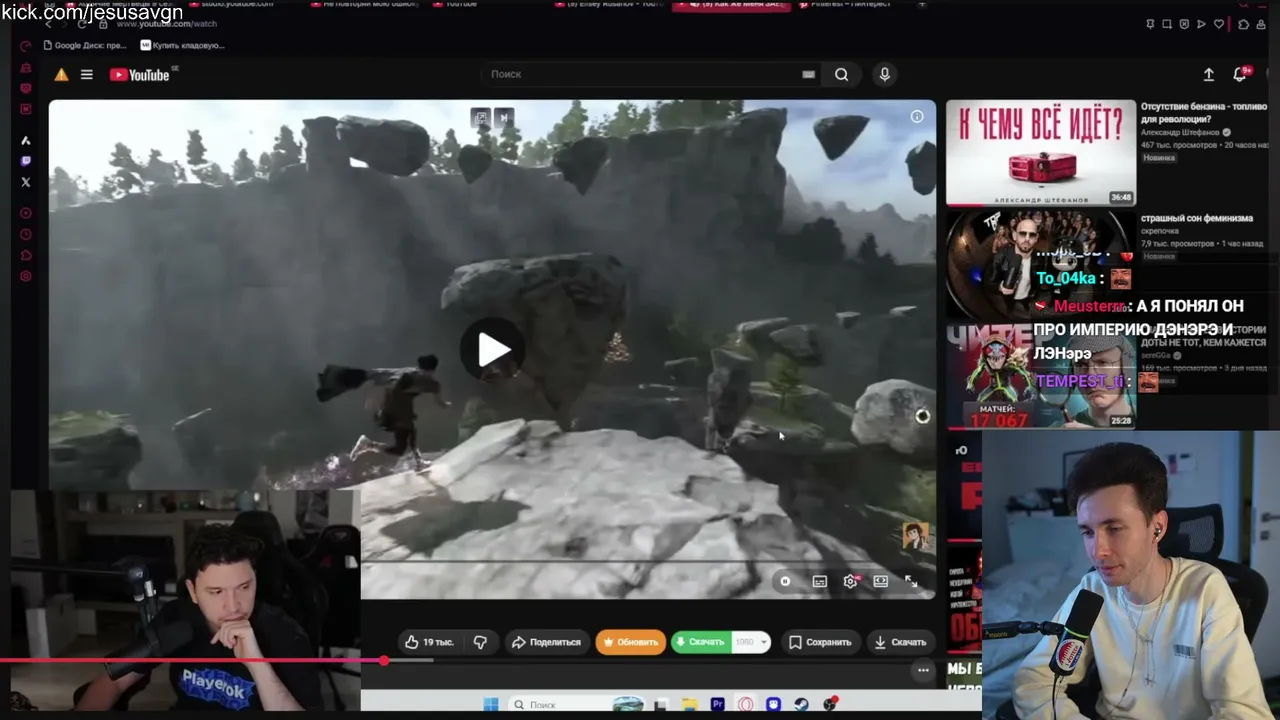Open video 'Отсутствие бензина - топливо для революции?'
This screenshot has height=720, width=1280.
(1203, 113)
